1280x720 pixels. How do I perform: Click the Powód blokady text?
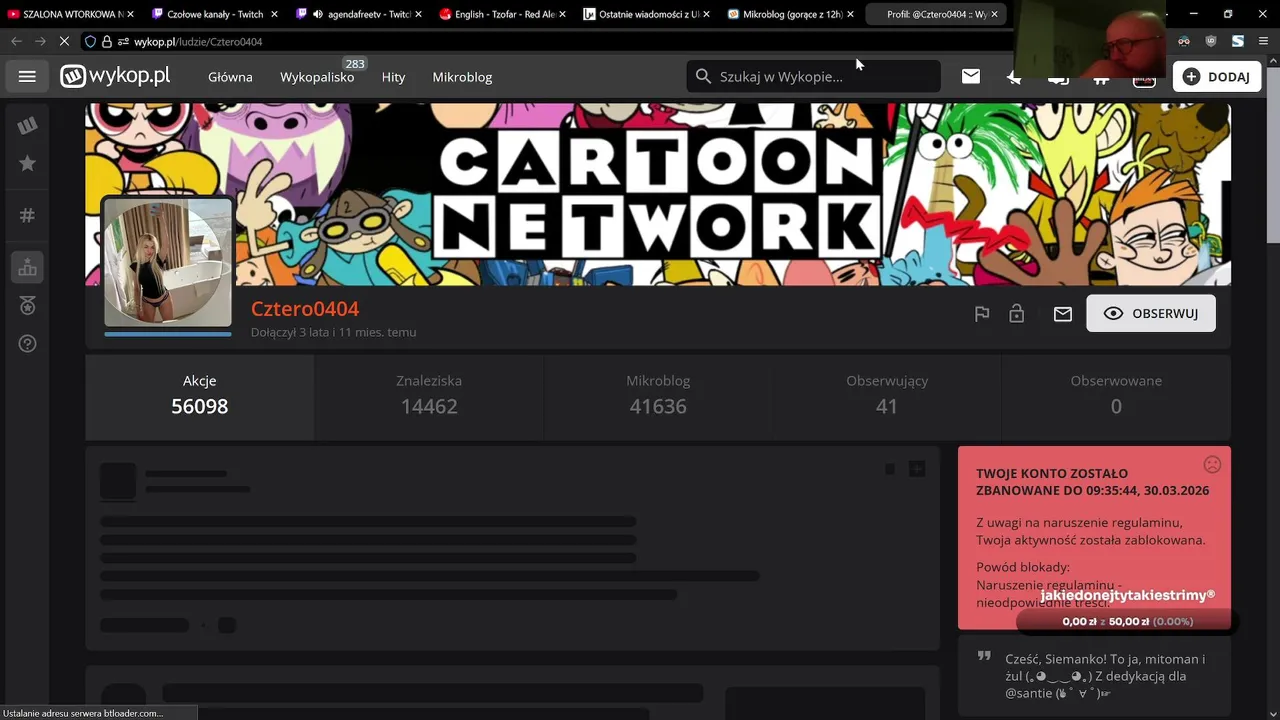click(x=1022, y=567)
